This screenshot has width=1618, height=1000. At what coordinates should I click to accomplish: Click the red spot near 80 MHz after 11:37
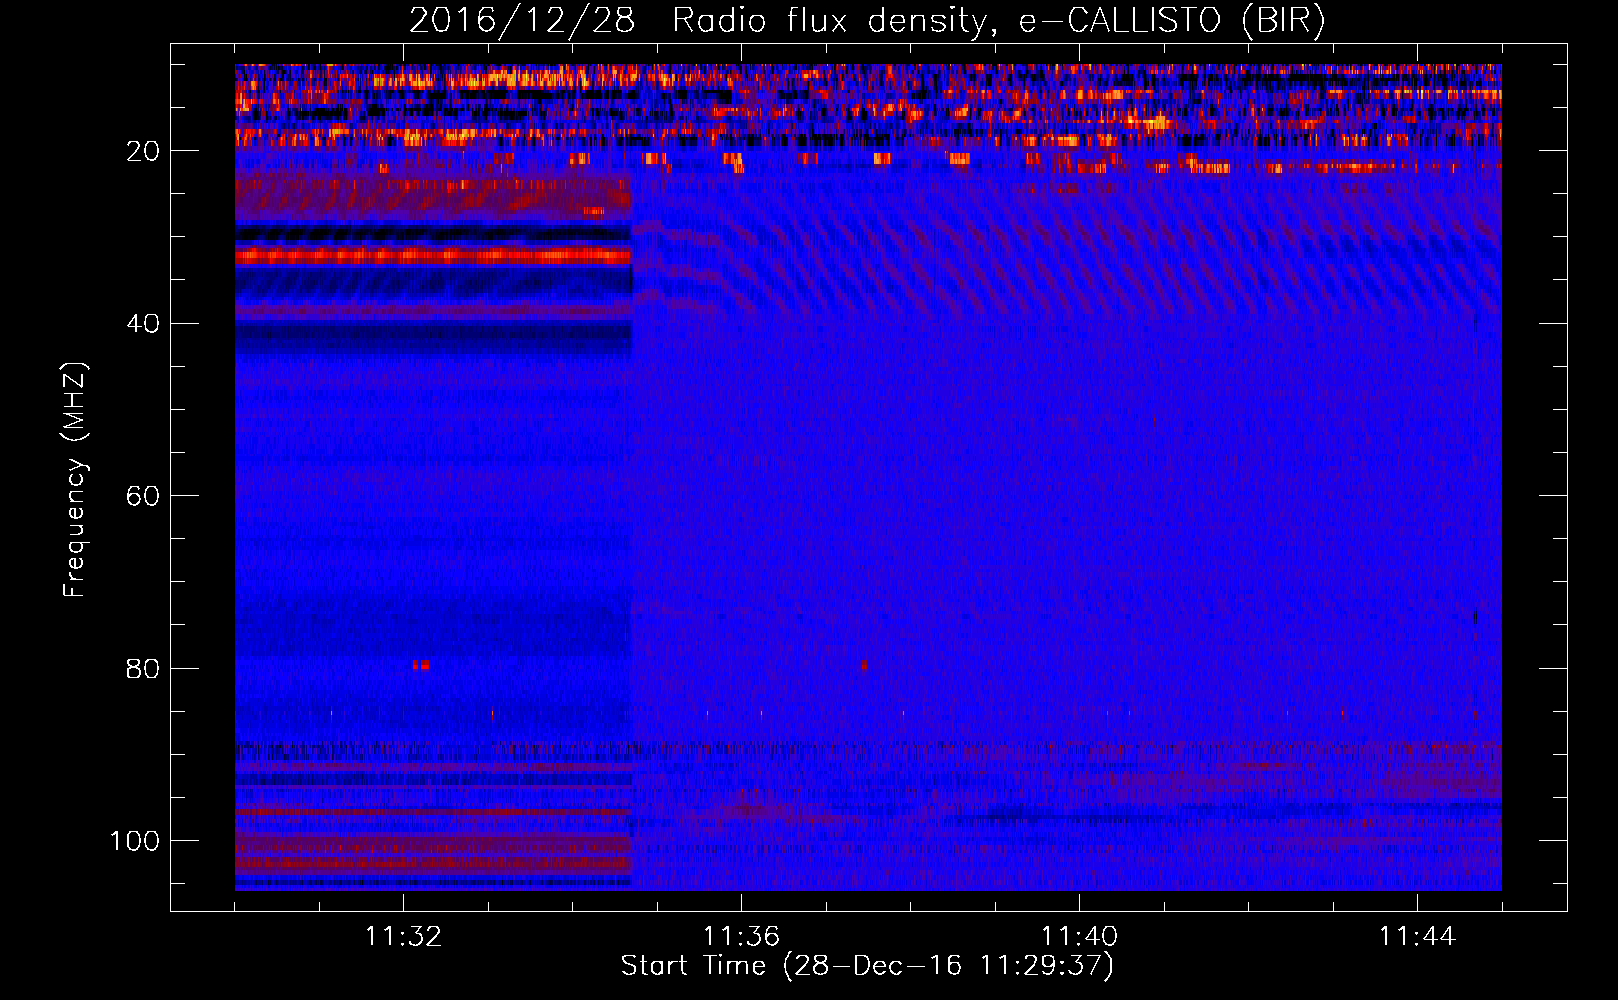click(864, 665)
